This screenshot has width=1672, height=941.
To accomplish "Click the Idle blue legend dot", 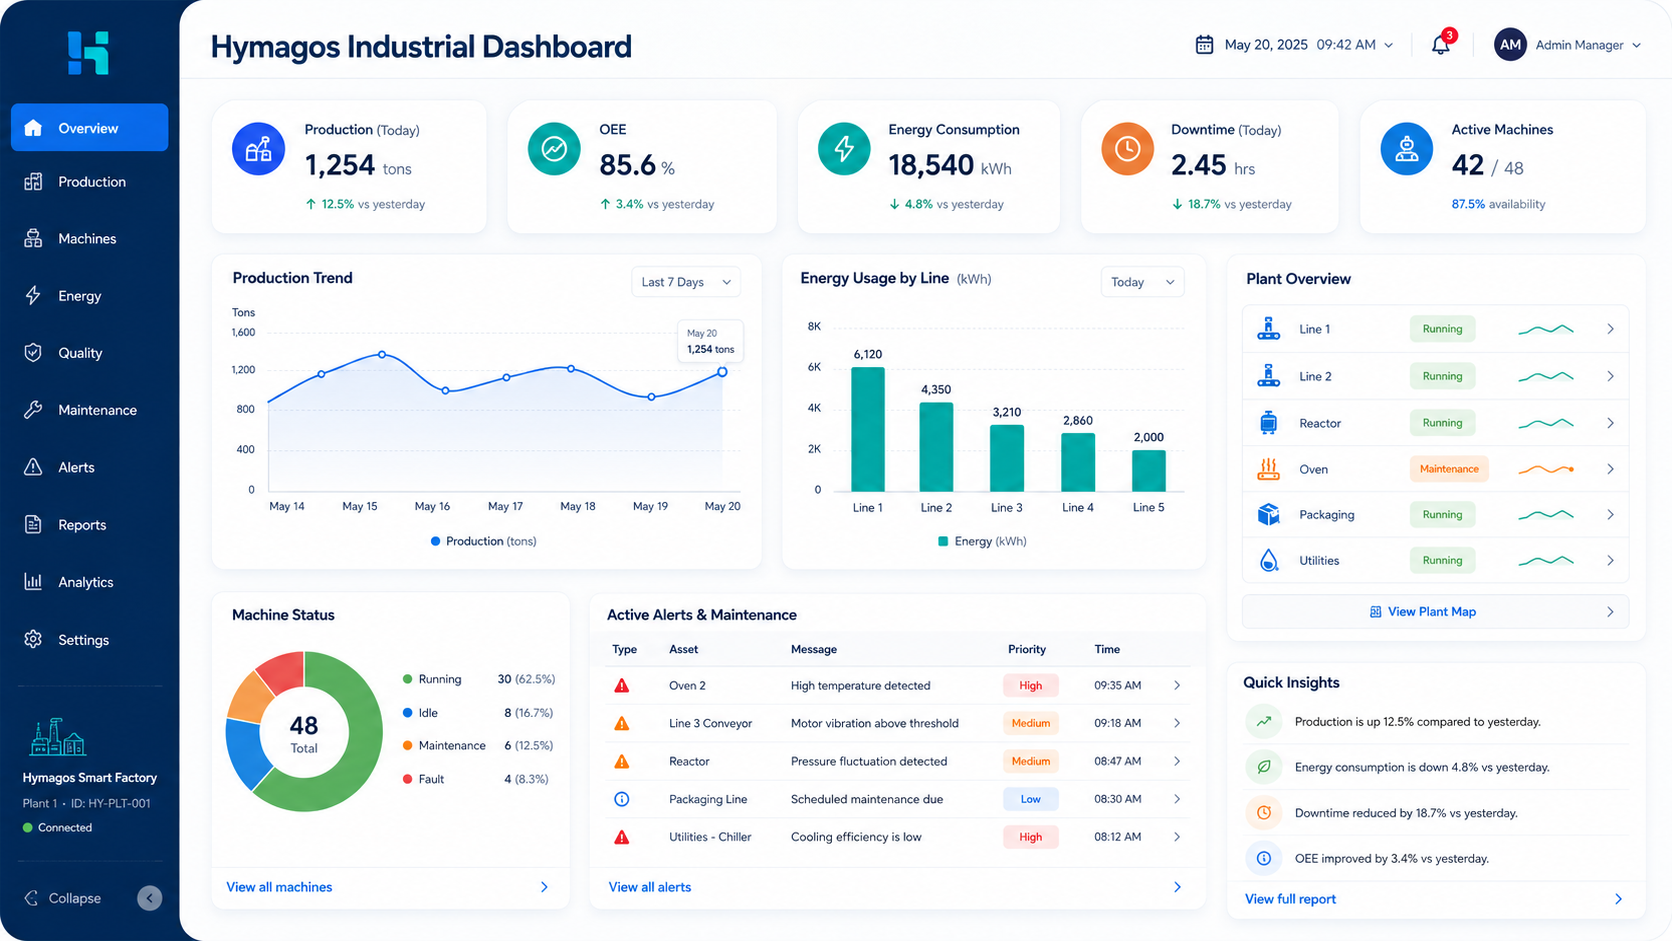I will [407, 713].
